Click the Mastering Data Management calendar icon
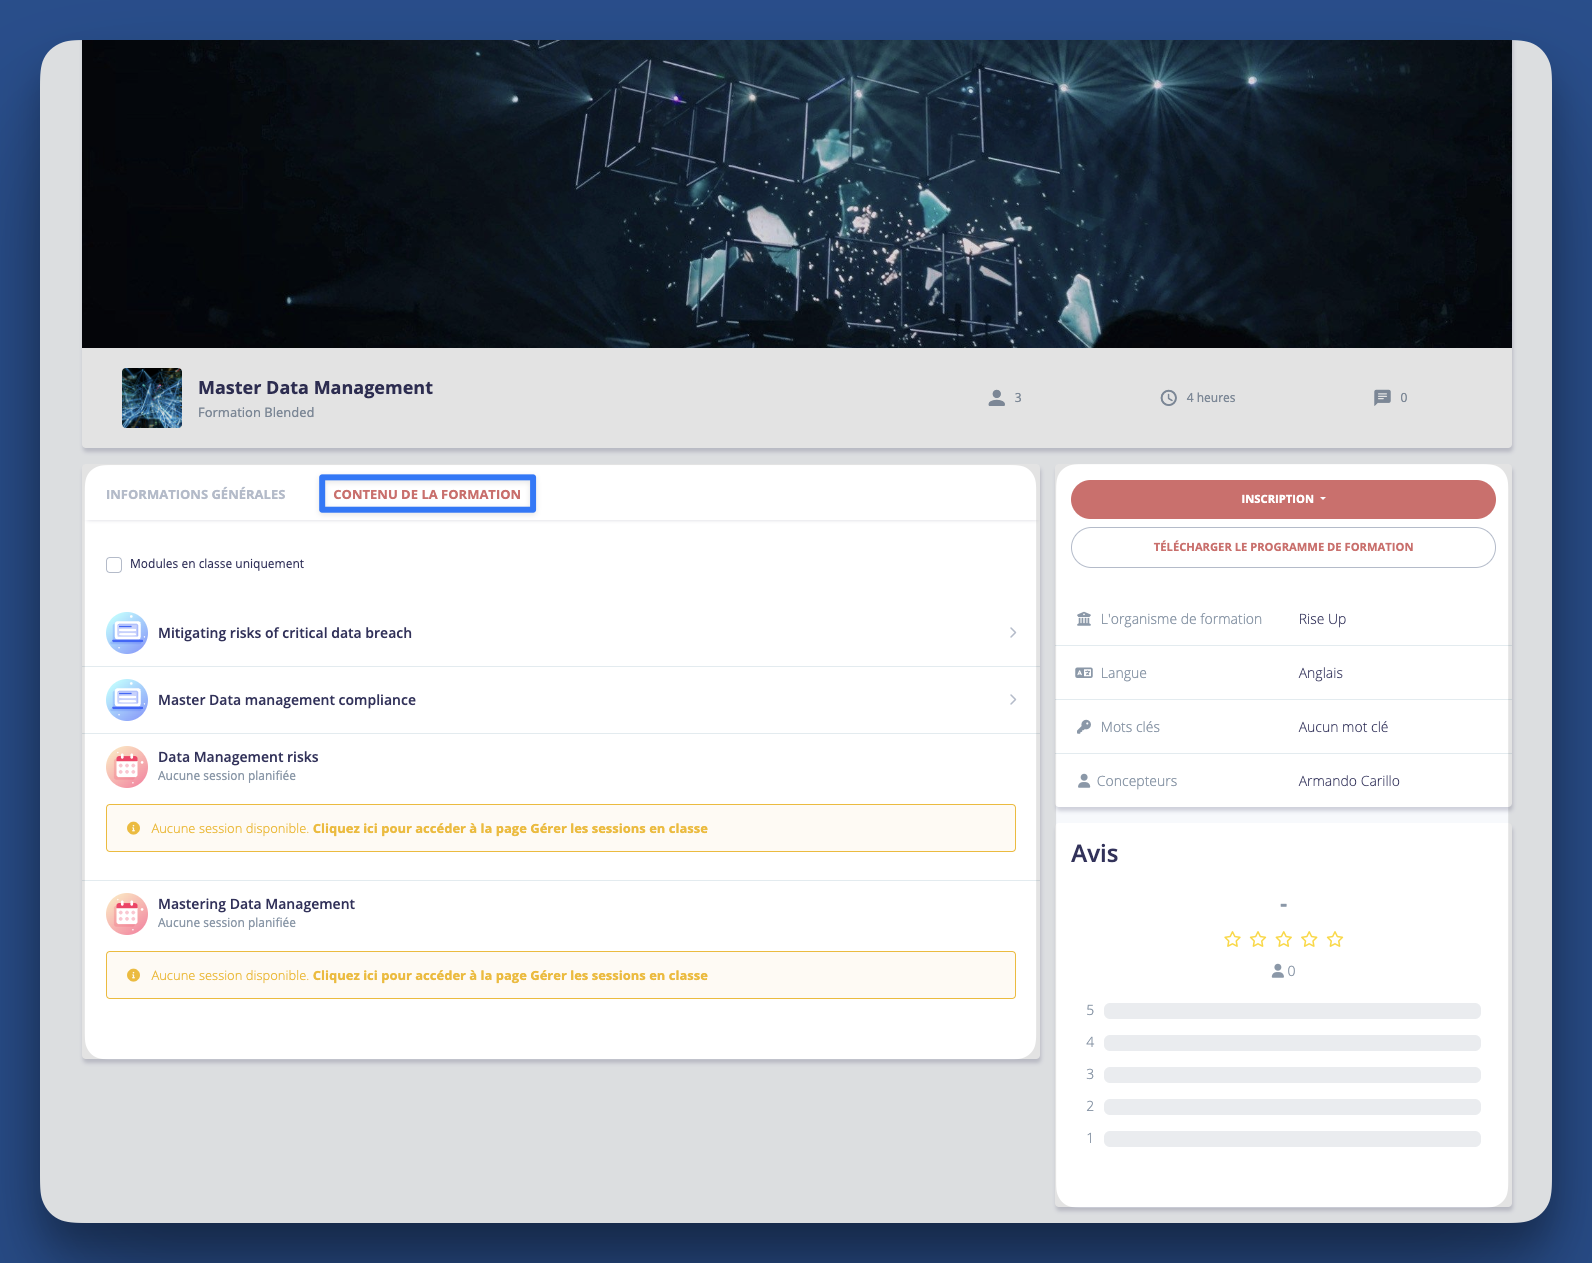The height and width of the screenshot is (1263, 1592). tap(127, 914)
